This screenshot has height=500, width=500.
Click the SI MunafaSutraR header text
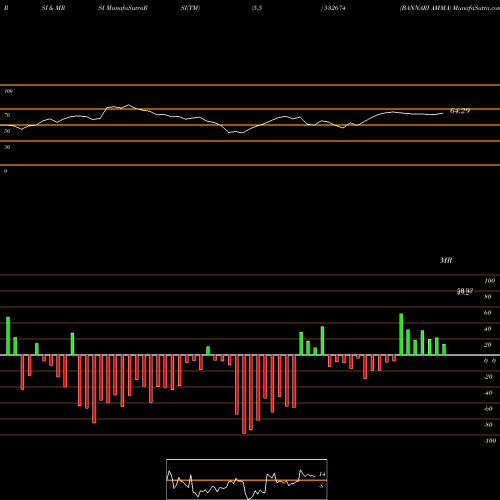coord(123,8)
